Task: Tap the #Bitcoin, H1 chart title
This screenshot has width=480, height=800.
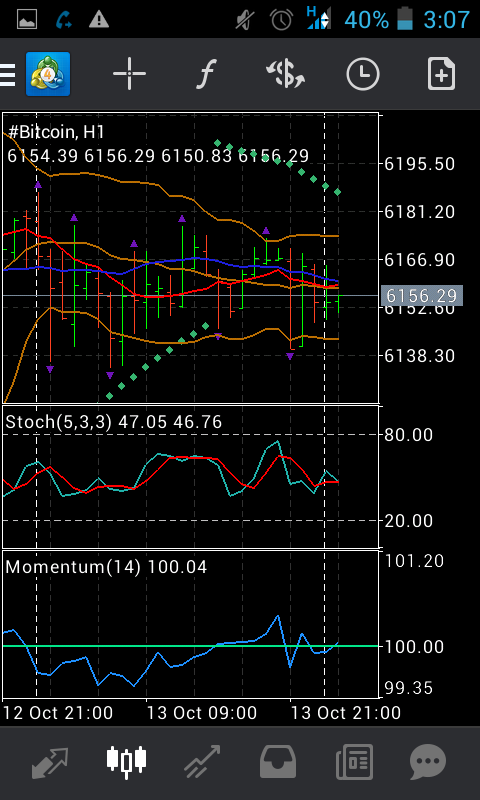Action: point(56,133)
